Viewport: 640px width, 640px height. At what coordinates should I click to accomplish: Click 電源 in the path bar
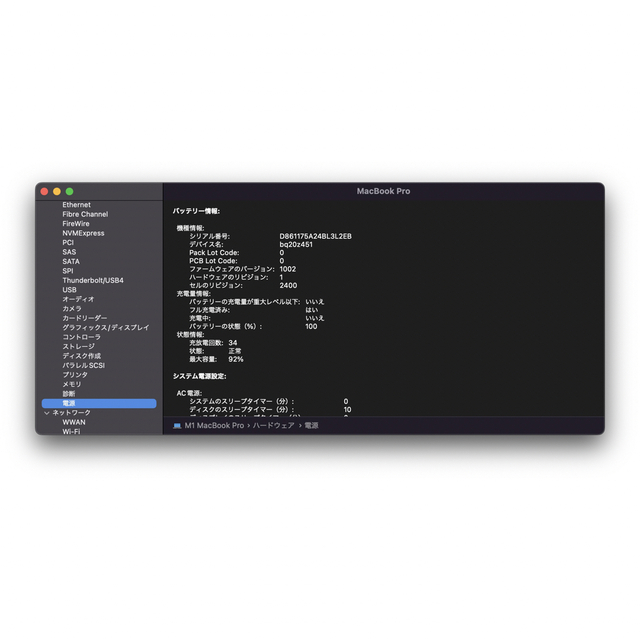pos(311,425)
